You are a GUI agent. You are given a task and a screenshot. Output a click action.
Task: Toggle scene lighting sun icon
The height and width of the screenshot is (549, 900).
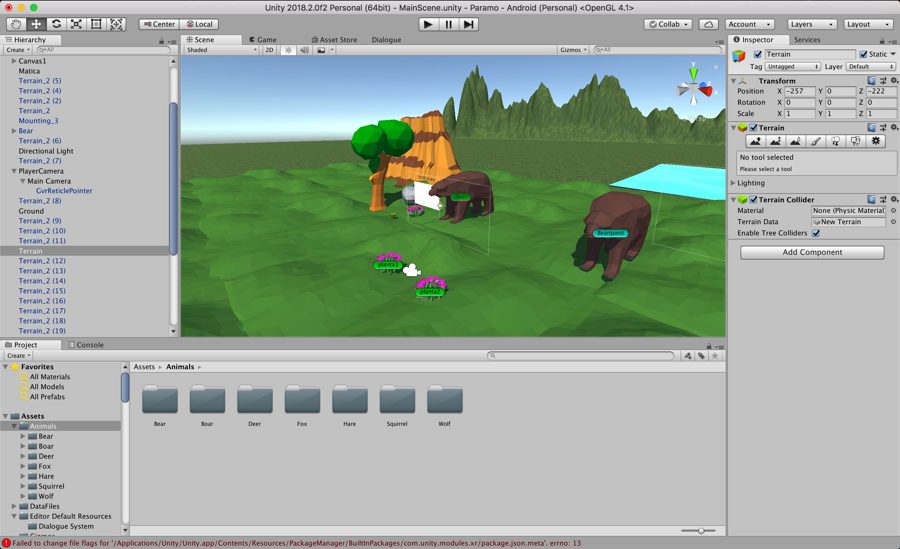[x=288, y=50]
